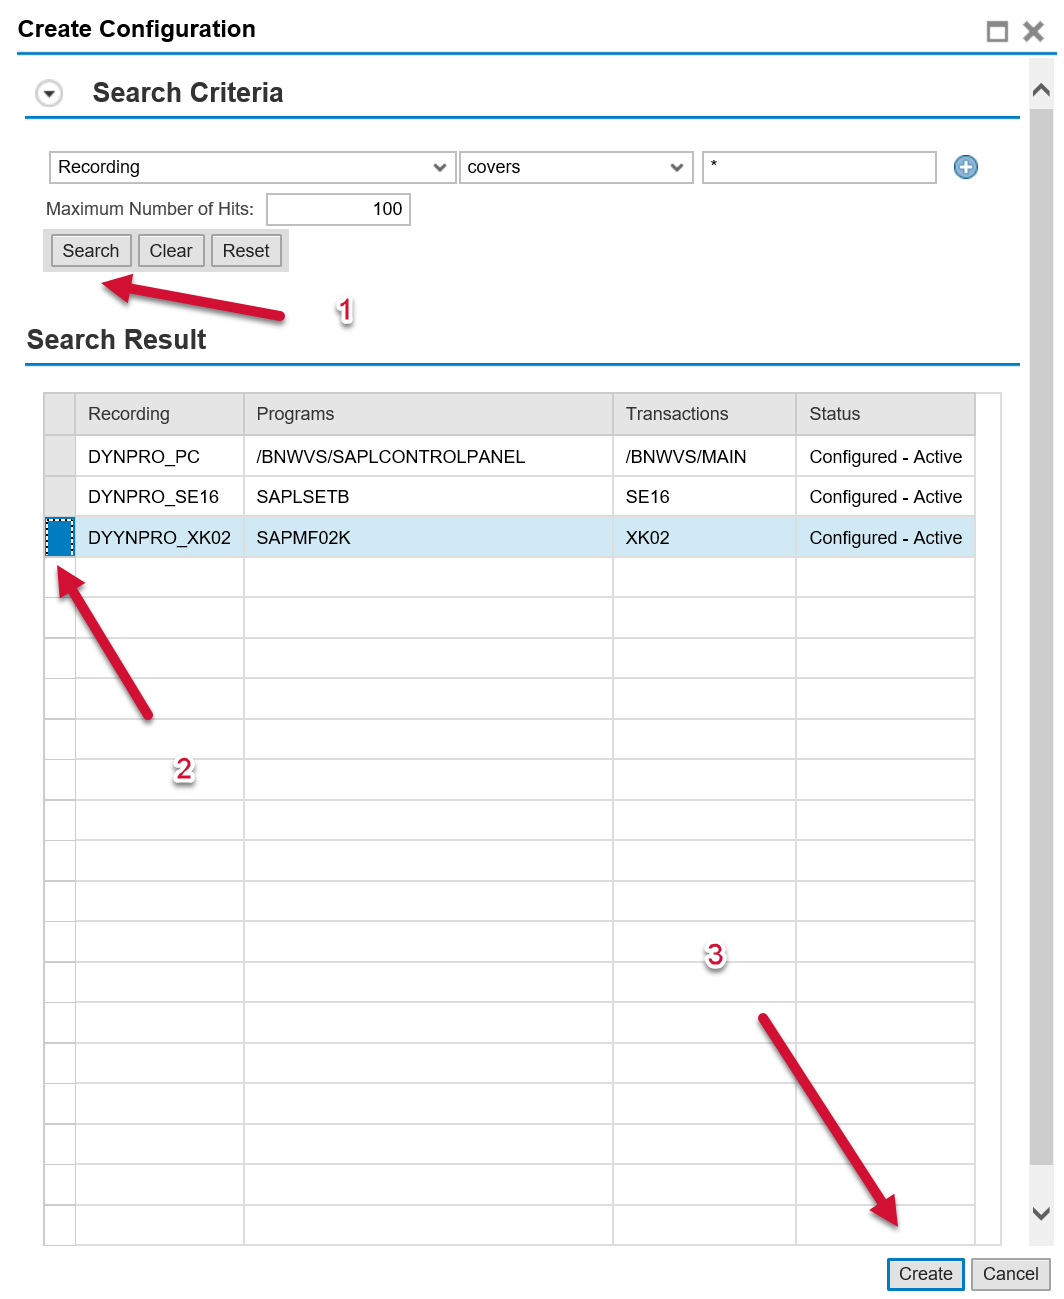Select the DYNPRO_PC row selector
Viewport: 1064px width, 1299px height.
[x=60, y=456]
